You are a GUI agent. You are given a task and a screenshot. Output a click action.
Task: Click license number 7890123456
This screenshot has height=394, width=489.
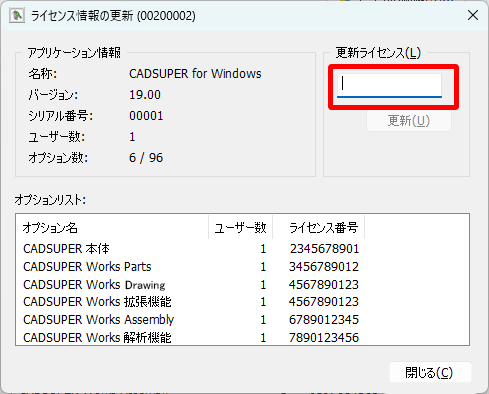click(x=324, y=337)
